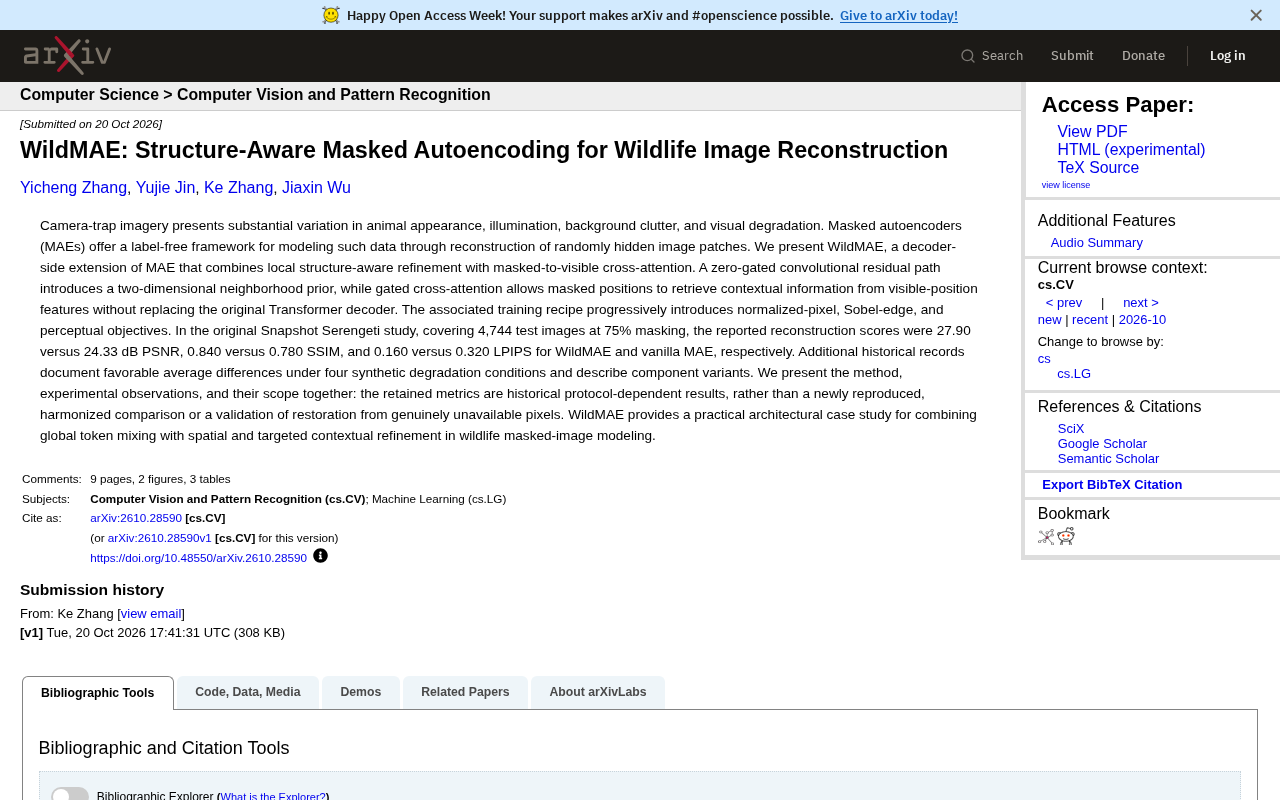
Task: Click the arXiv:2610.28590v1 version link
Action: (x=160, y=538)
